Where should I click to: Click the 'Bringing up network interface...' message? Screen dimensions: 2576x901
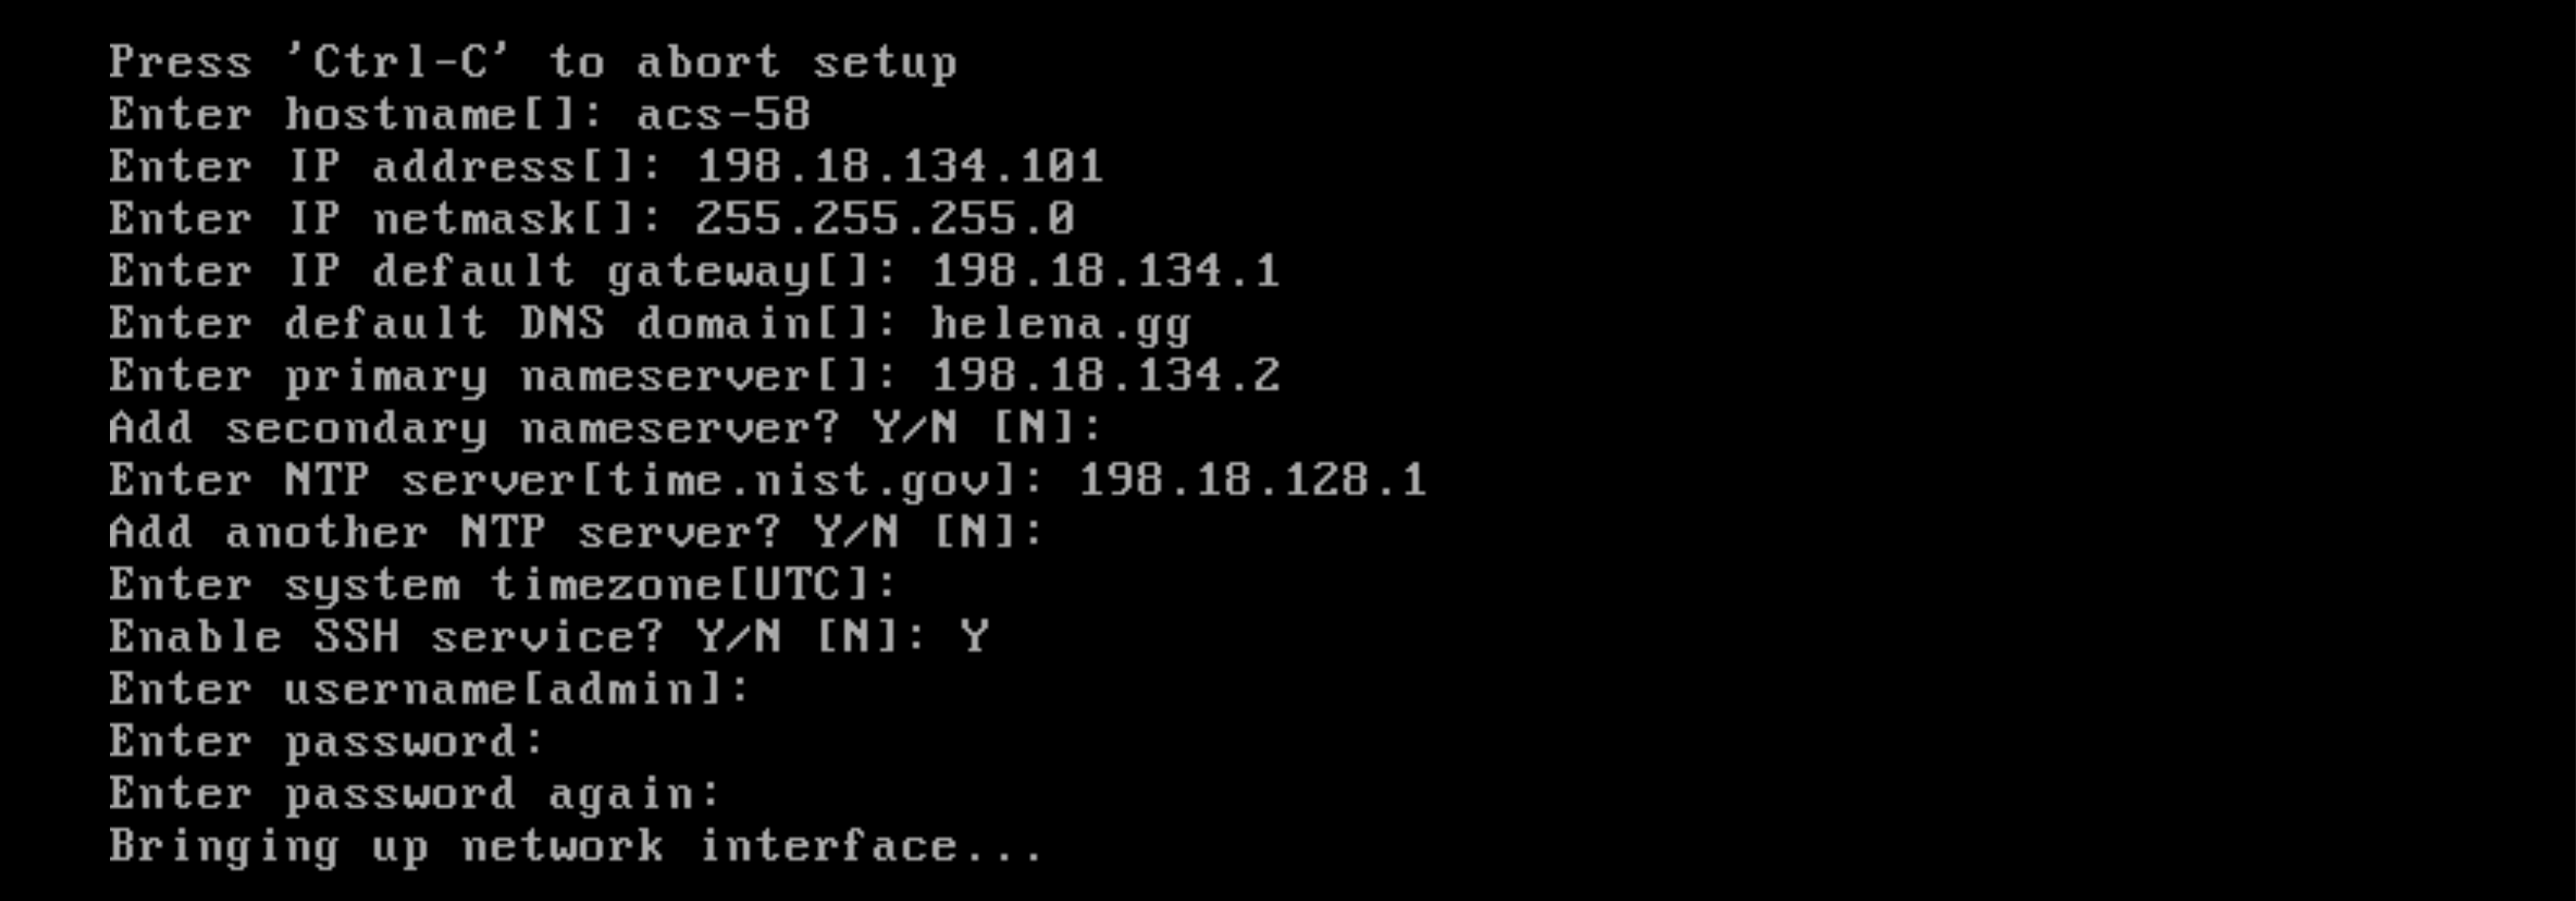click(576, 847)
